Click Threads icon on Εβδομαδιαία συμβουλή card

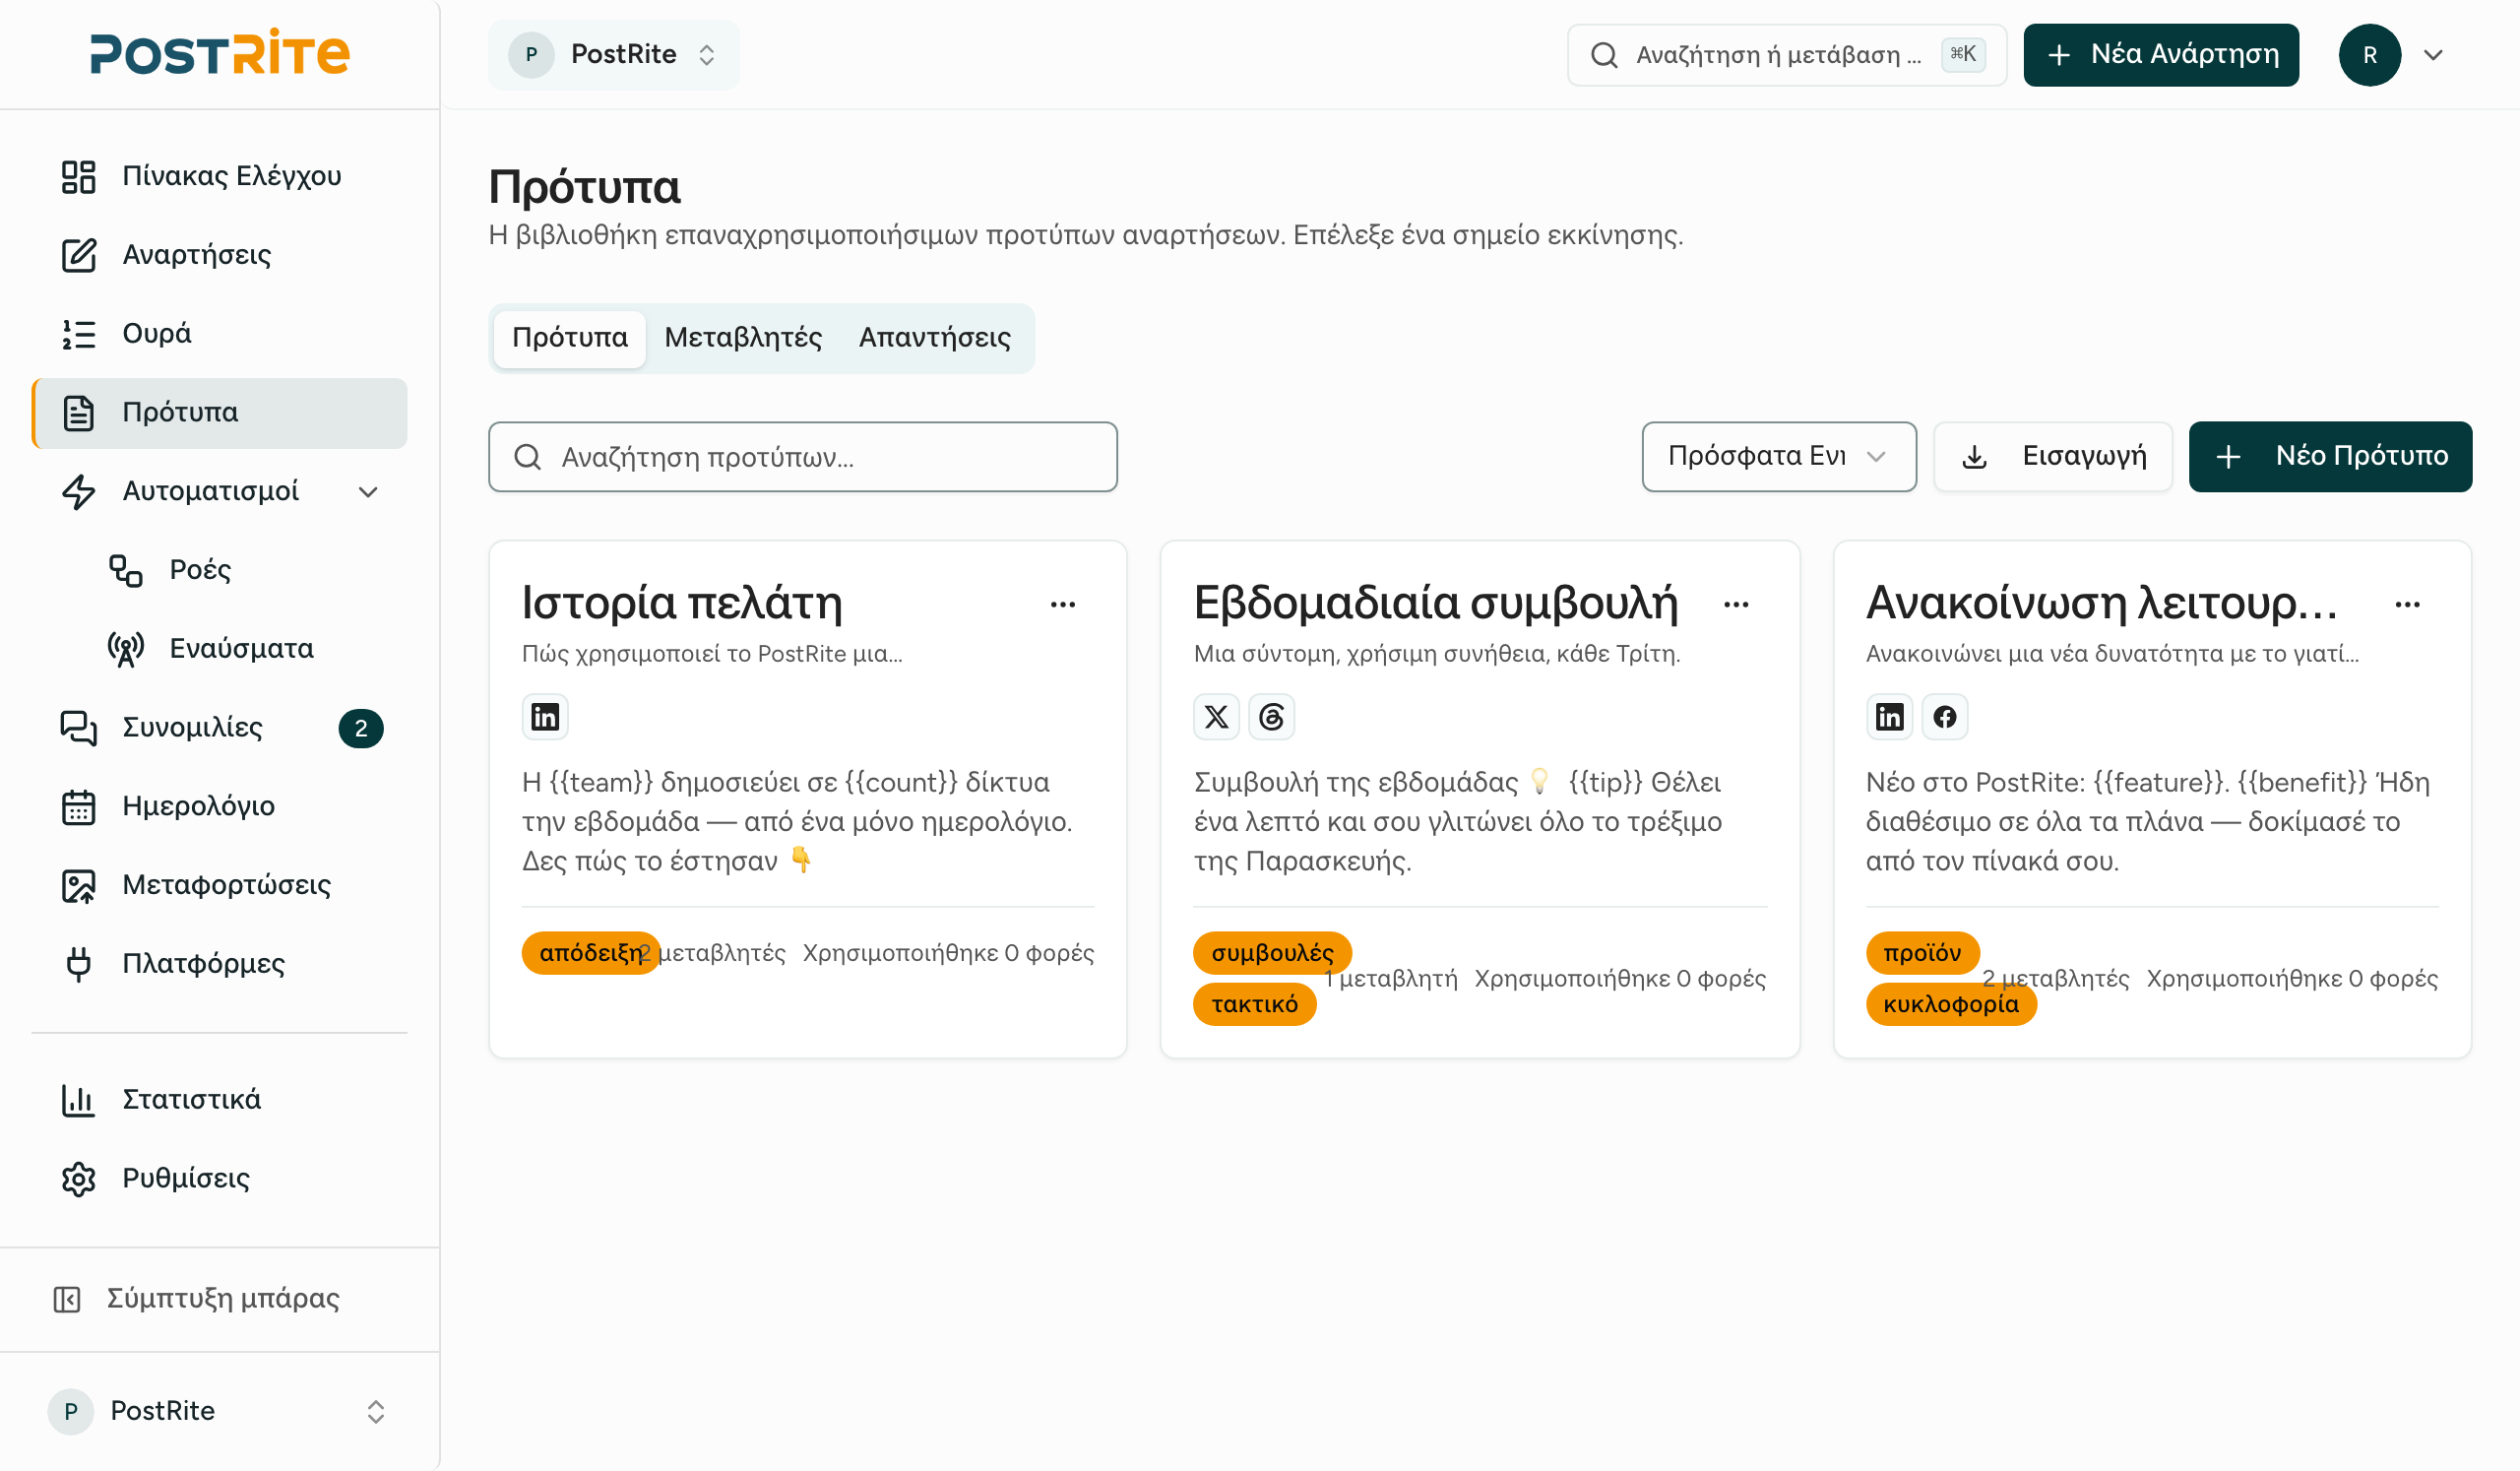tap(1271, 717)
